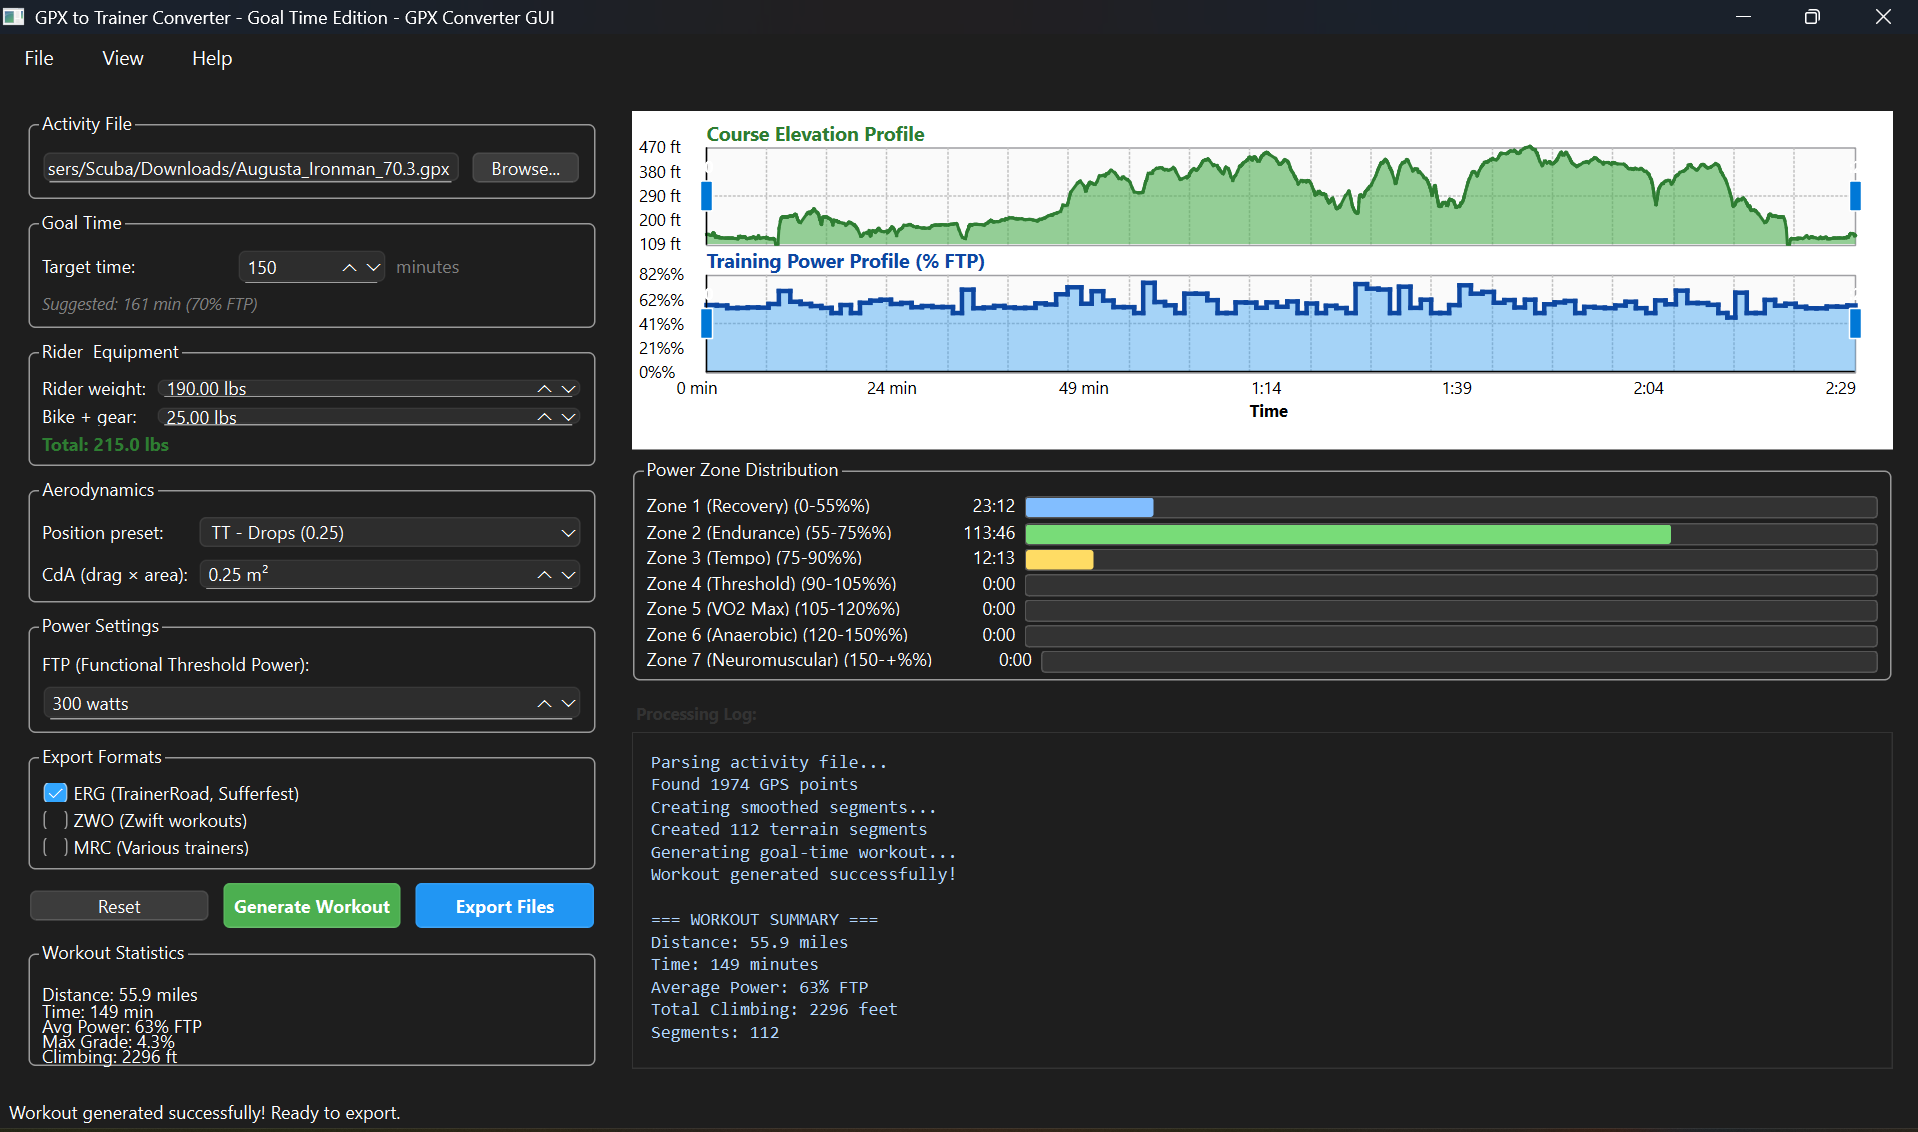Increase rider weight with up arrow
This screenshot has height=1132, width=1918.
tap(544, 389)
